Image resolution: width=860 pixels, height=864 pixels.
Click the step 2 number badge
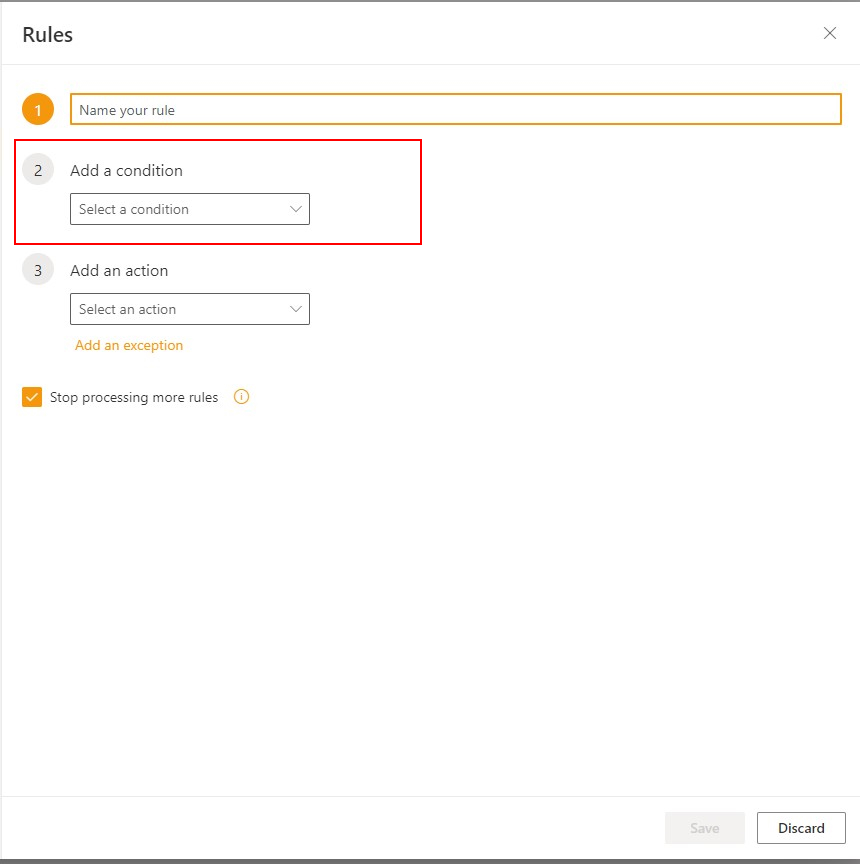point(38,170)
